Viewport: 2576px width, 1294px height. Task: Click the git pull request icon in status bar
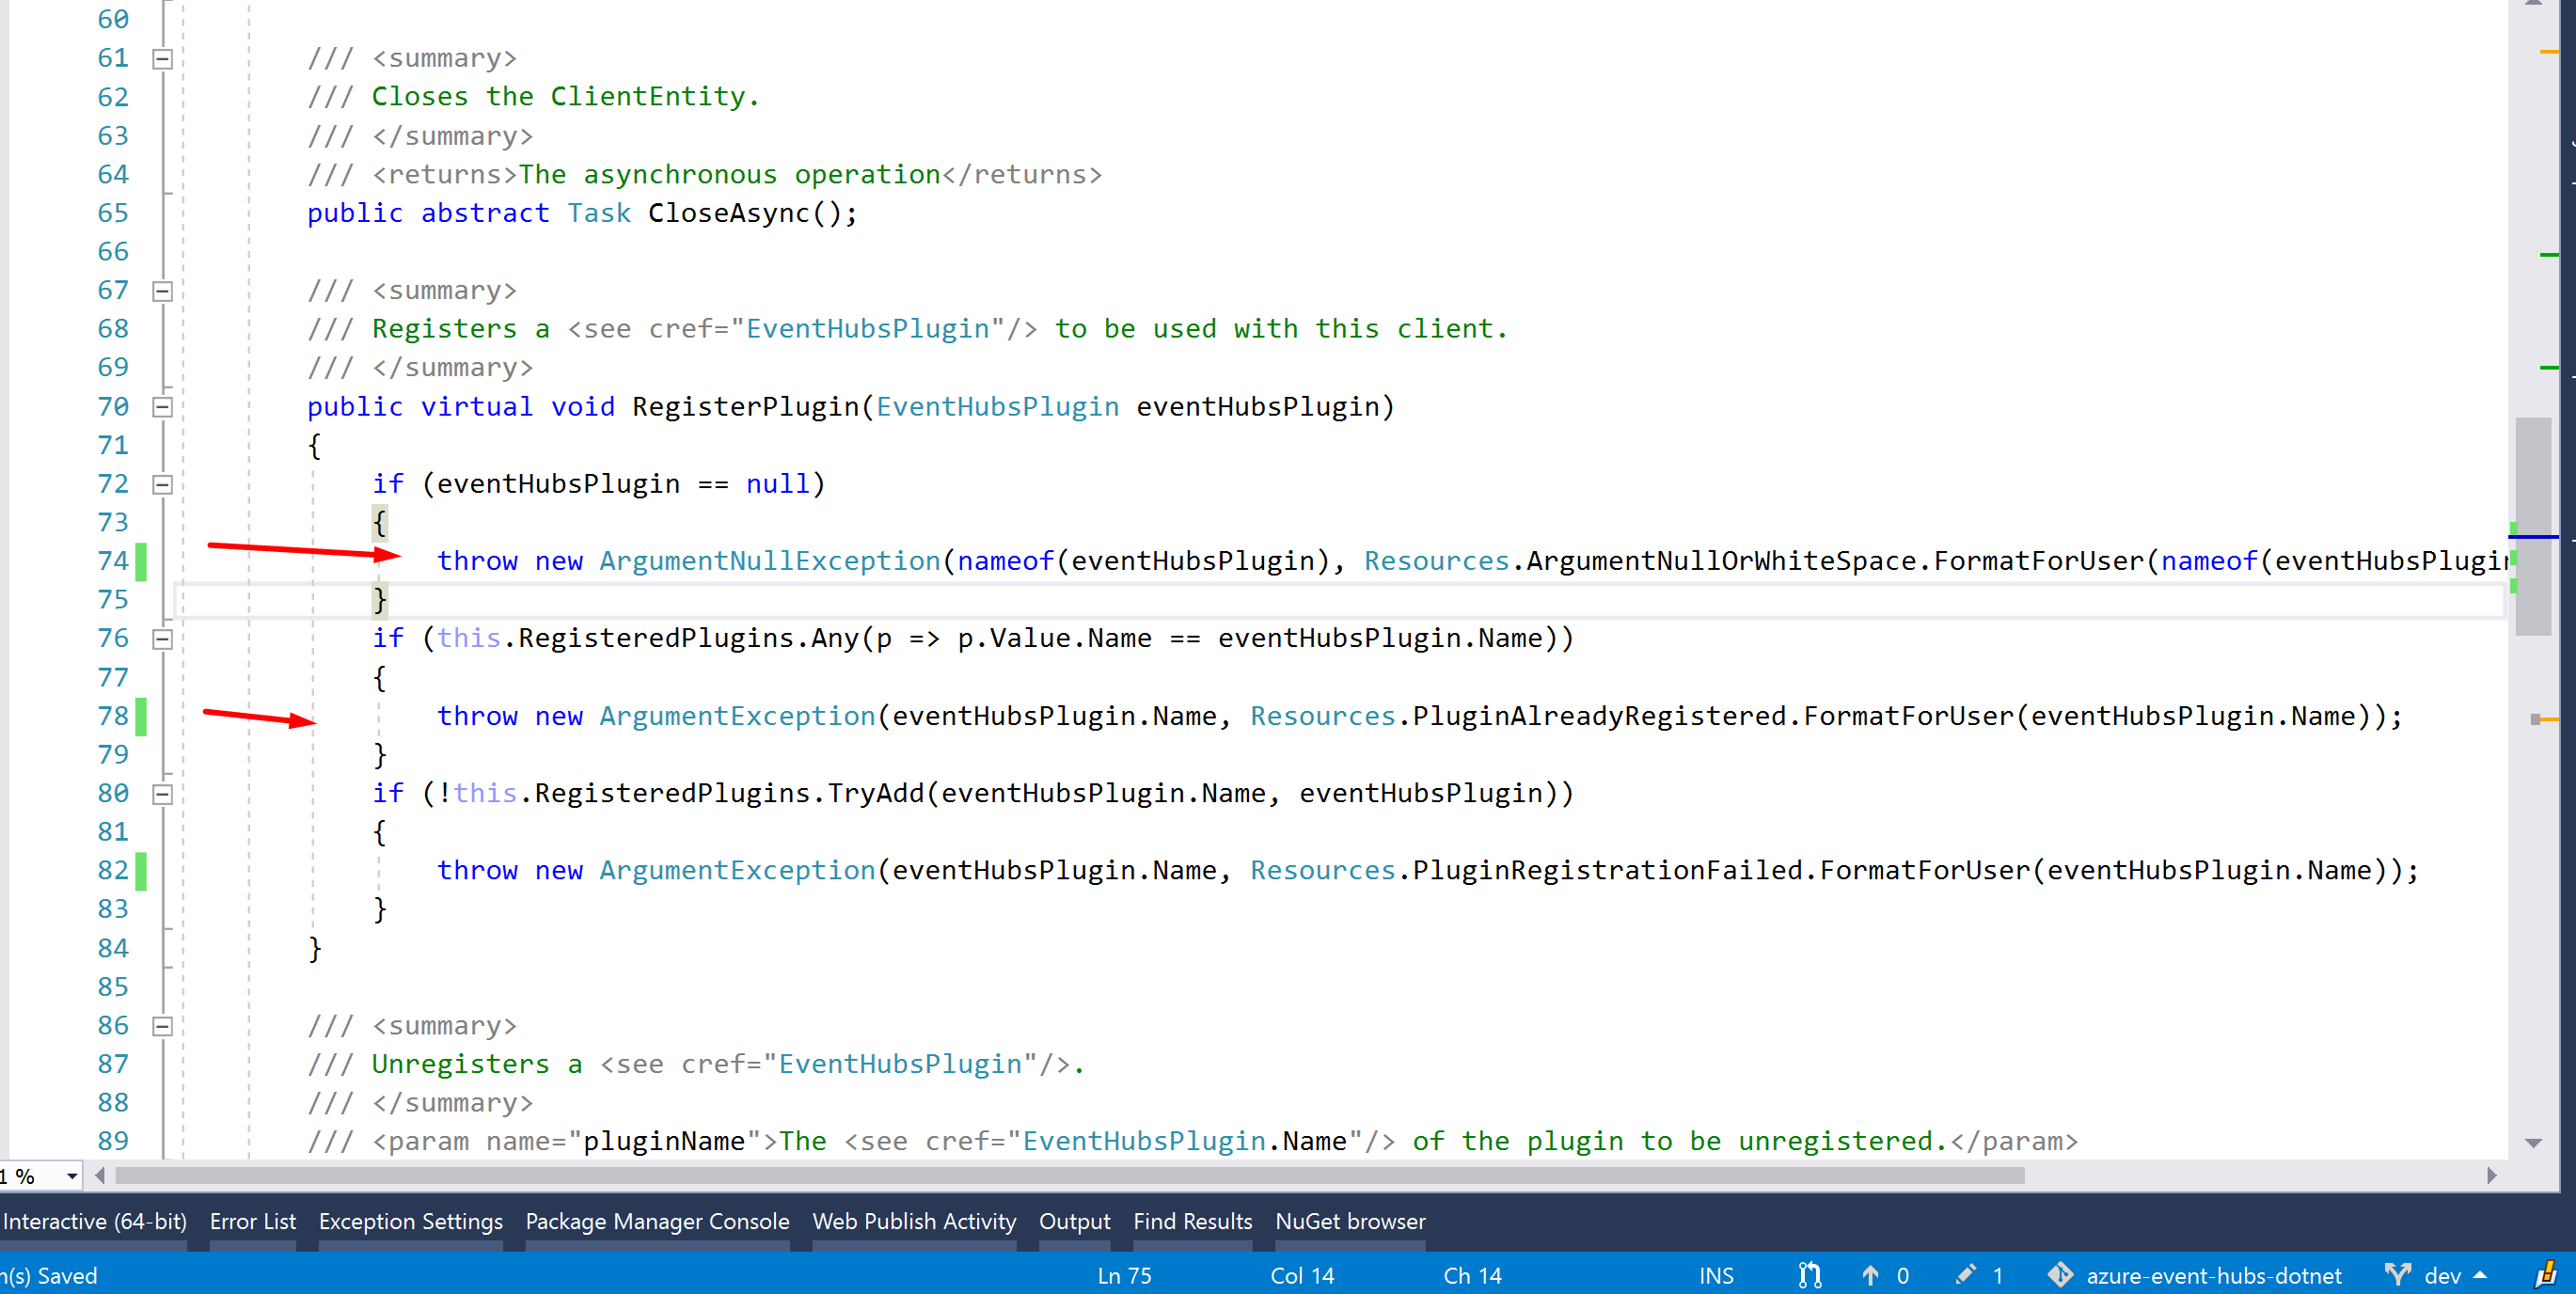pyautogui.click(x=1809, y=1275)
